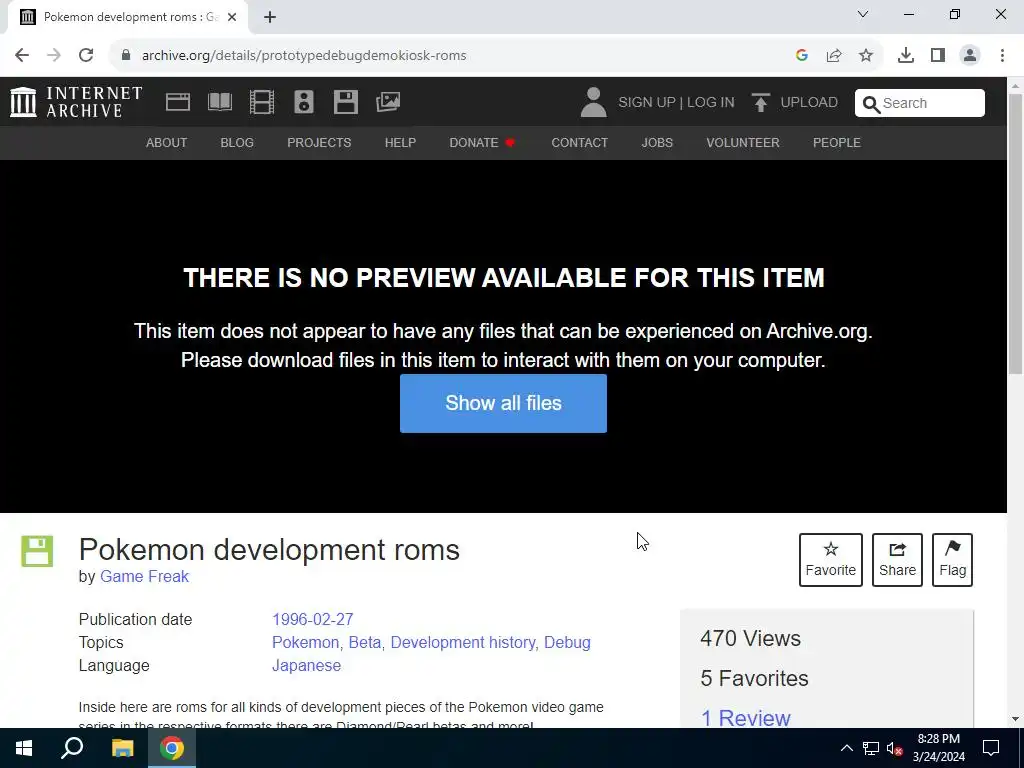Open the BLOG menu item
The width and height of the screenshot is (1024, 768).
pos(237,142)
